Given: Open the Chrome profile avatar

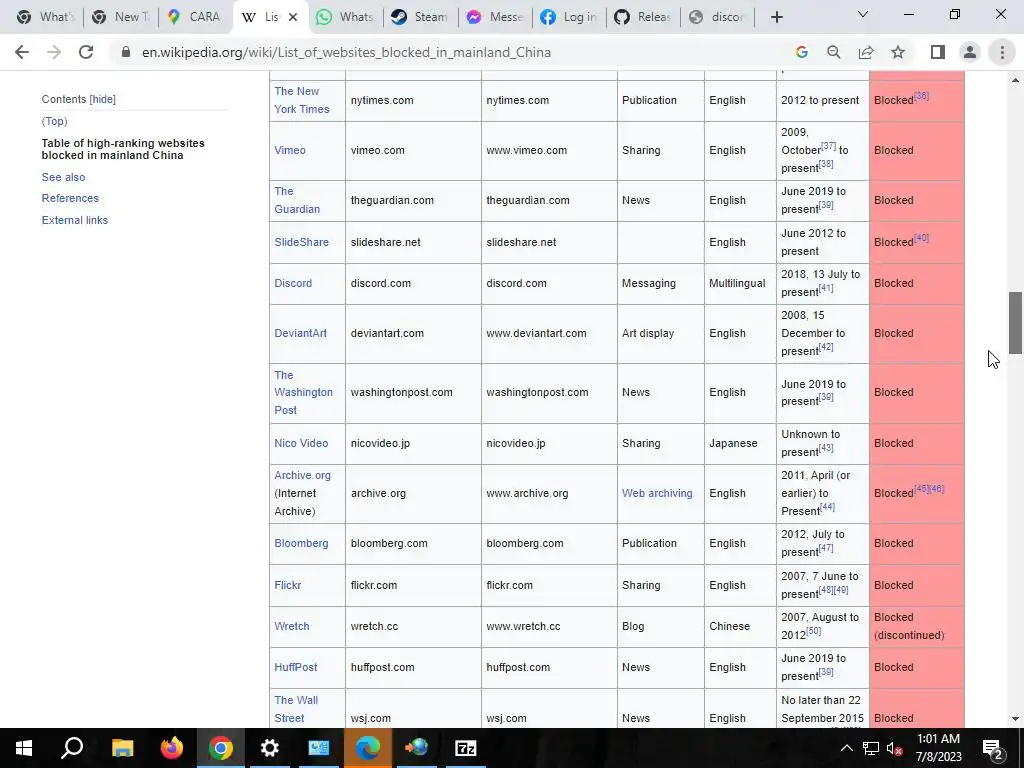Looking at the screenshot, I should pyautogui.click(x=970, y=52).
